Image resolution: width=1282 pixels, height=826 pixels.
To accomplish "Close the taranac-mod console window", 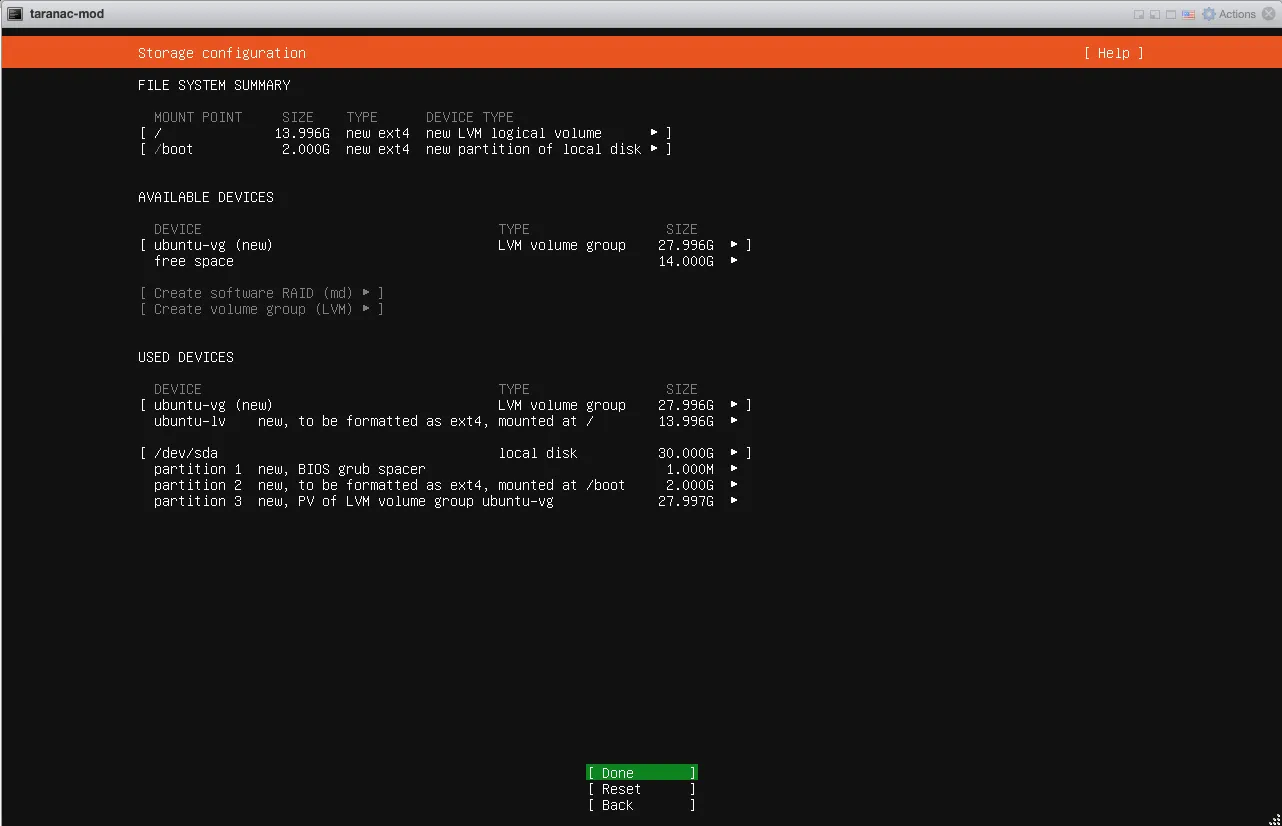I will coord(1268,14).
